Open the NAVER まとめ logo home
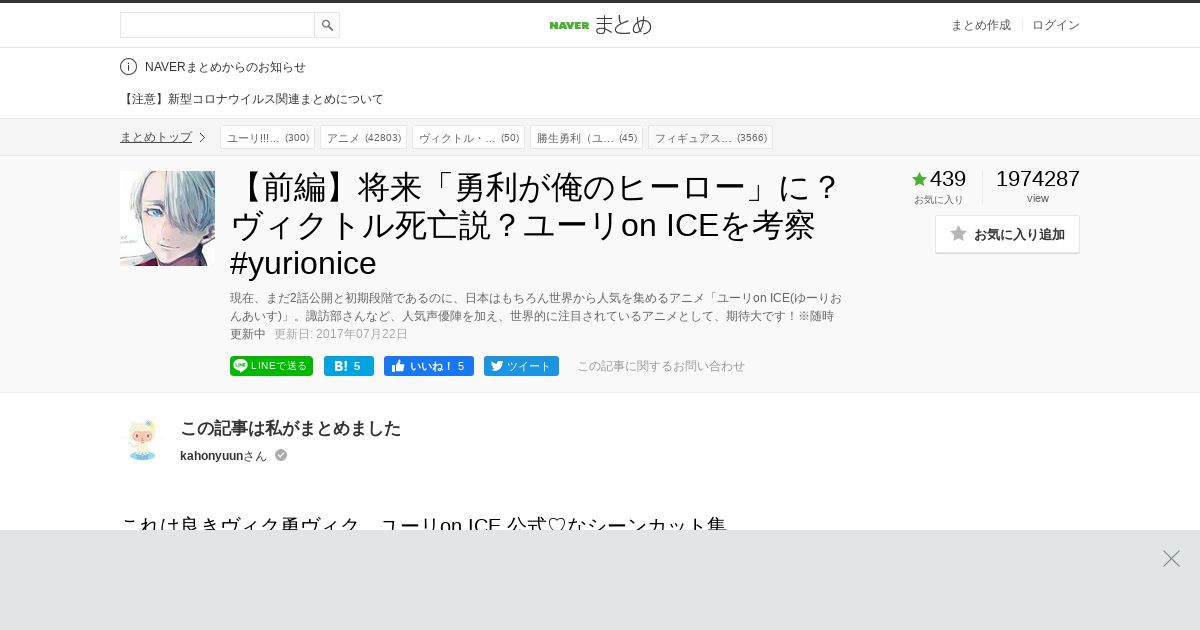This screenshot has width=1200, height=630. [600, 25]
